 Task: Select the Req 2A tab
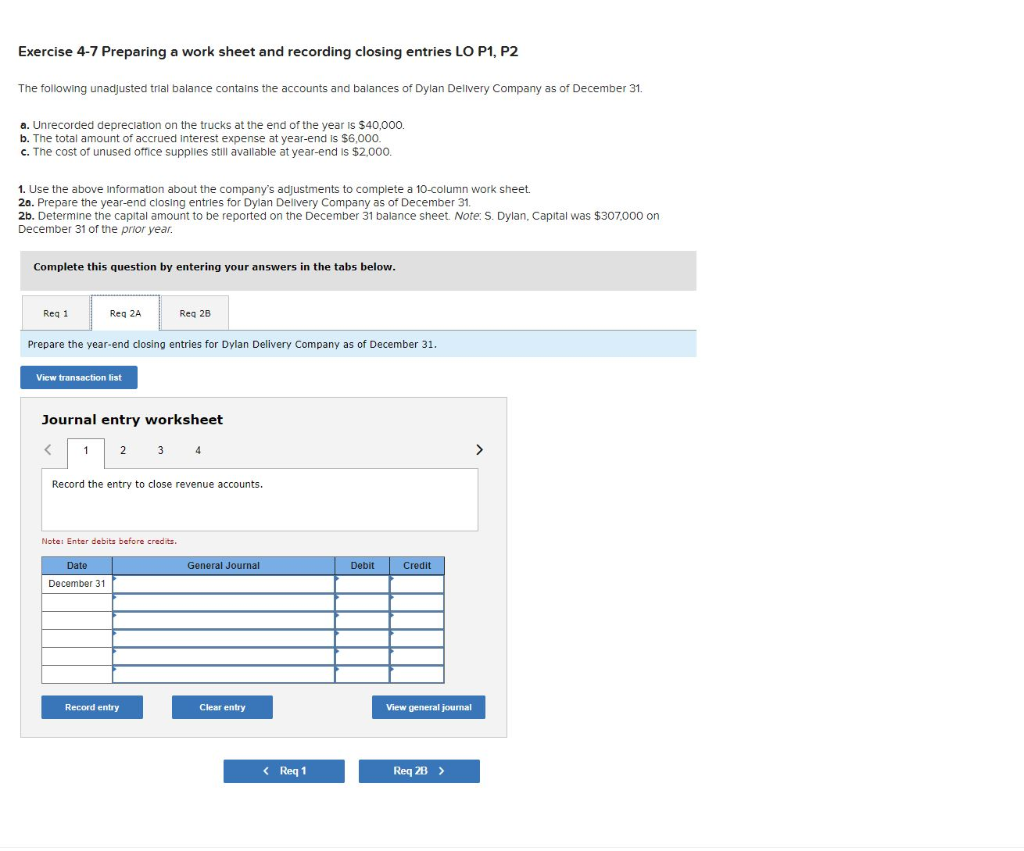click(124, 312)
